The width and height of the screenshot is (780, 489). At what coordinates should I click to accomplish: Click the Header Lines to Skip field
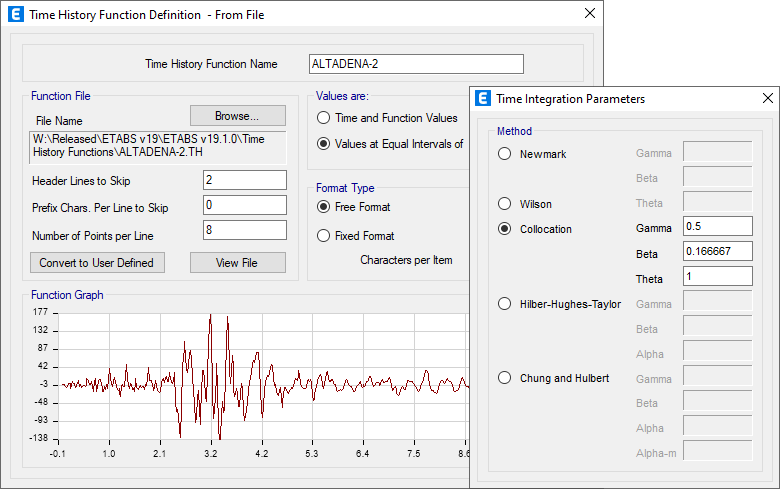[244, 181]
